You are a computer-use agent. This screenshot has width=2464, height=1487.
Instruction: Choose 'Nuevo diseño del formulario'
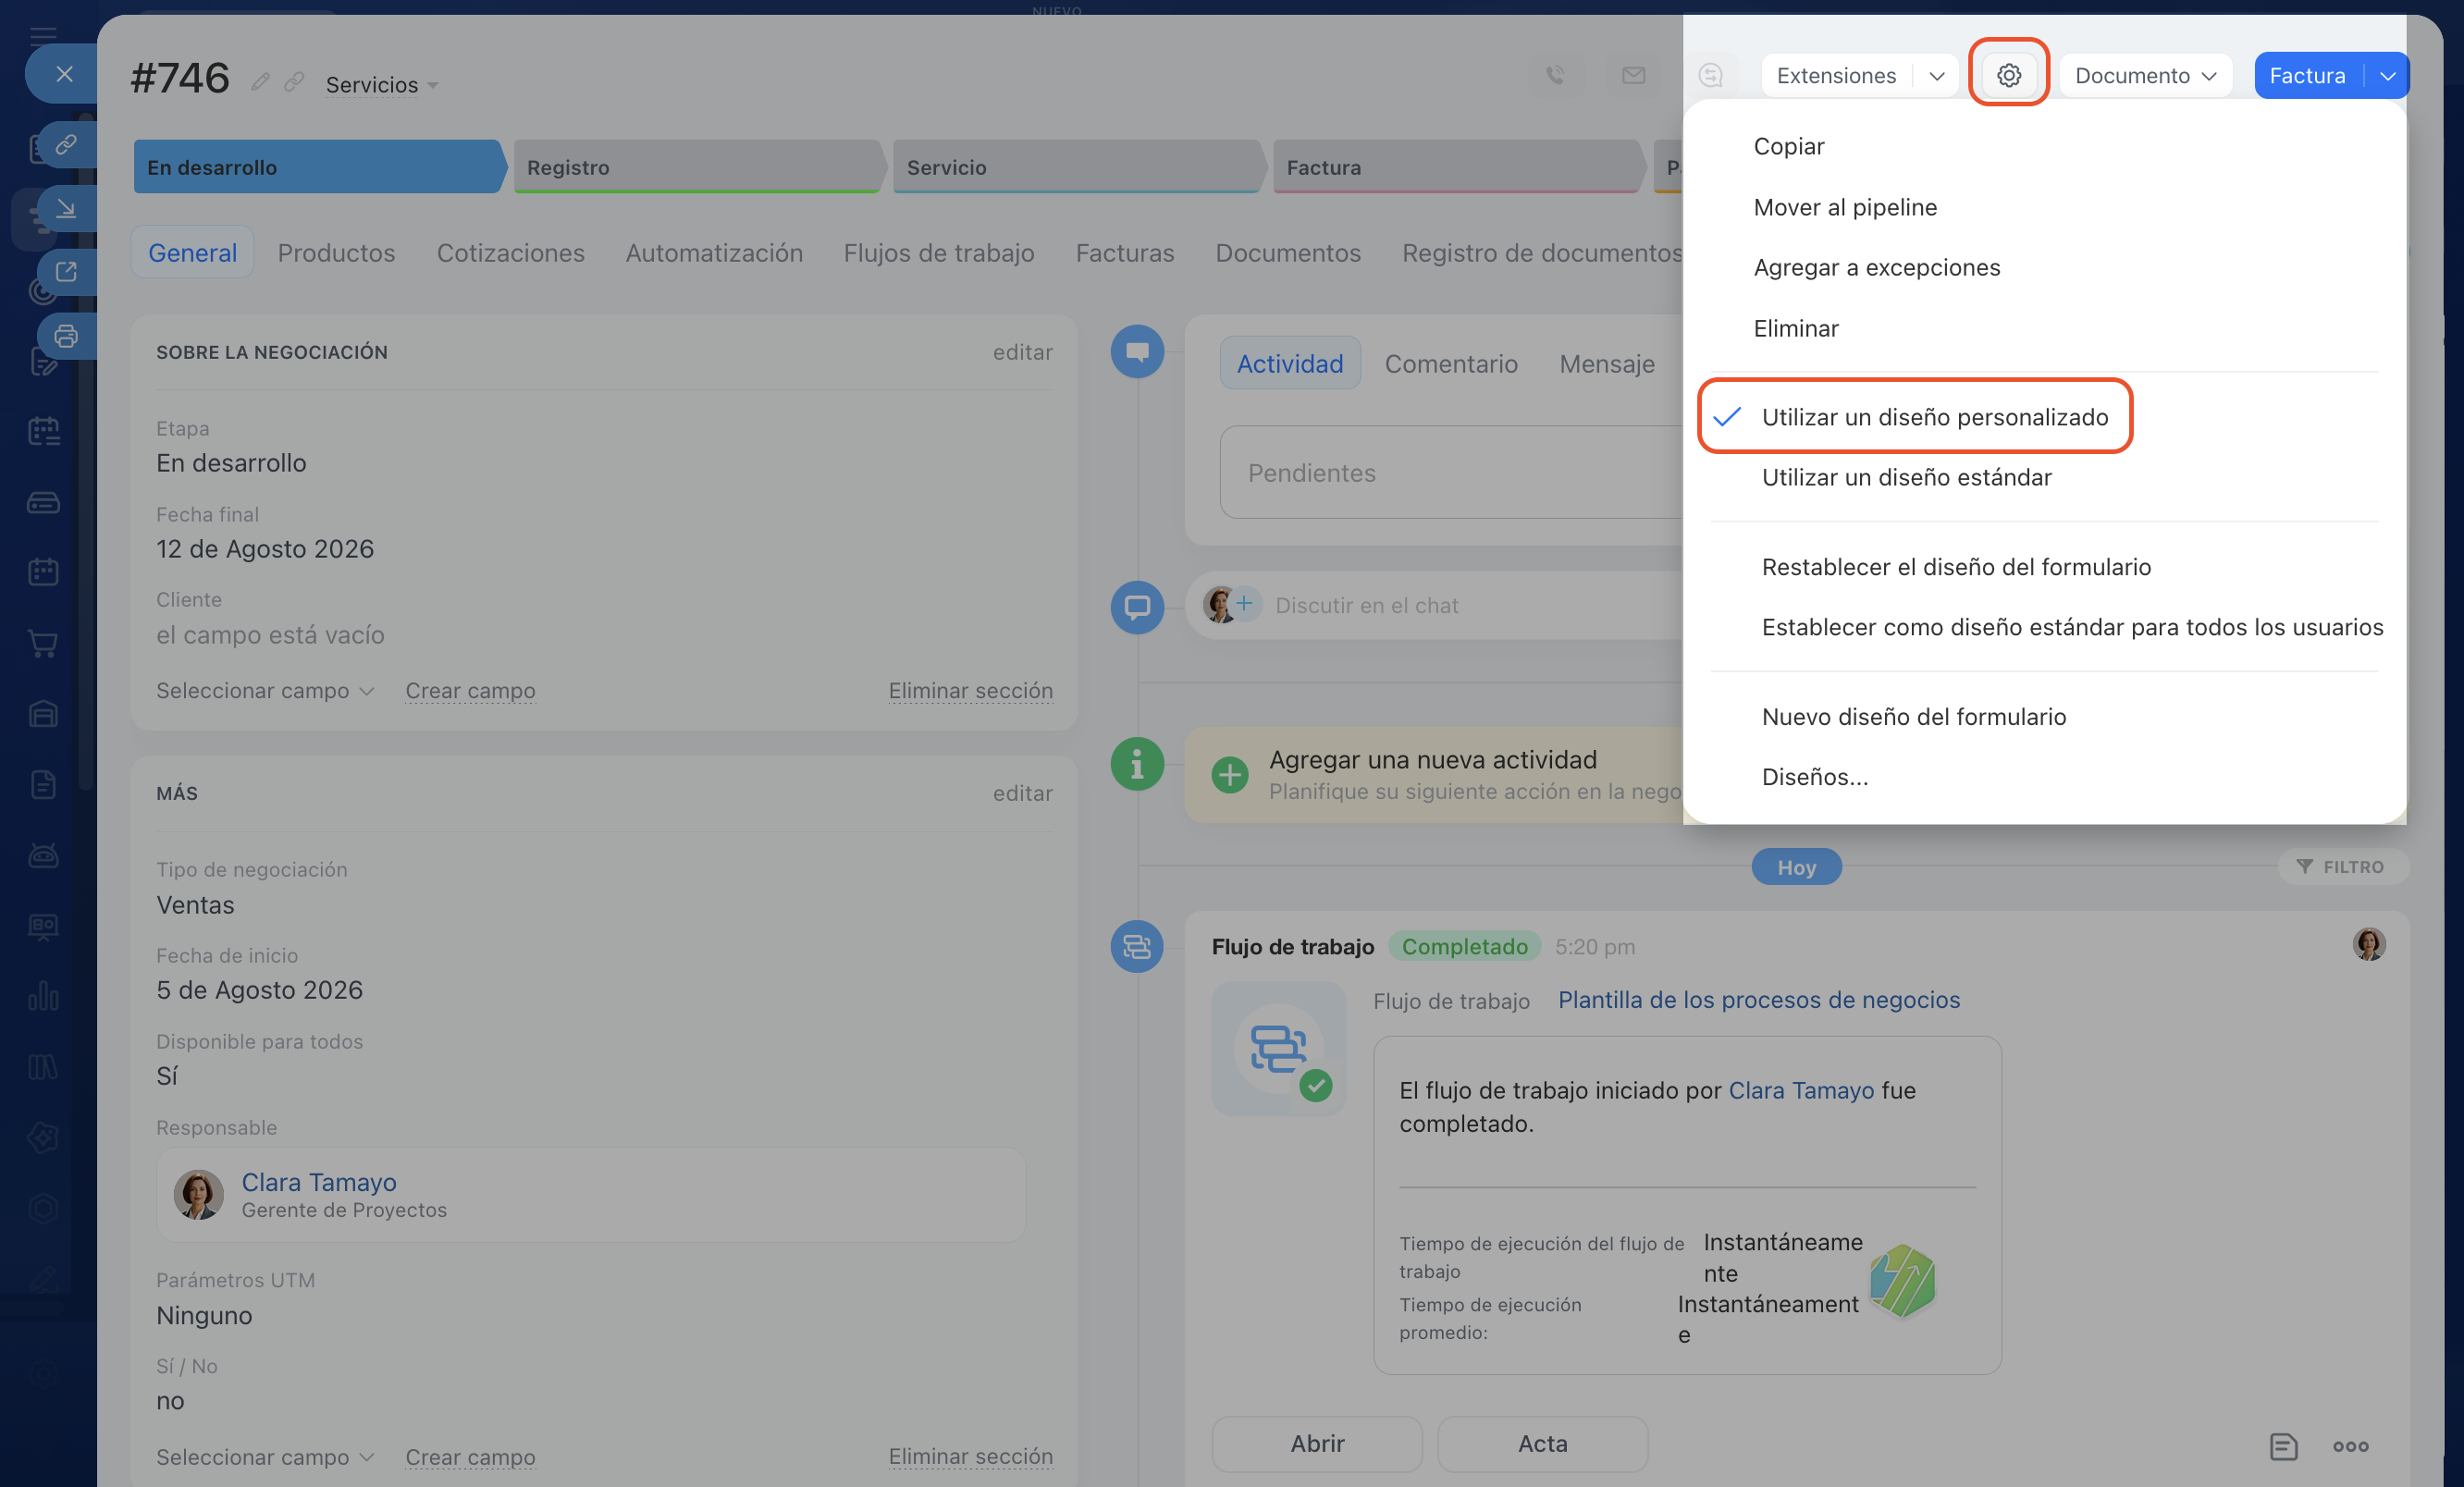[1914, 716]
